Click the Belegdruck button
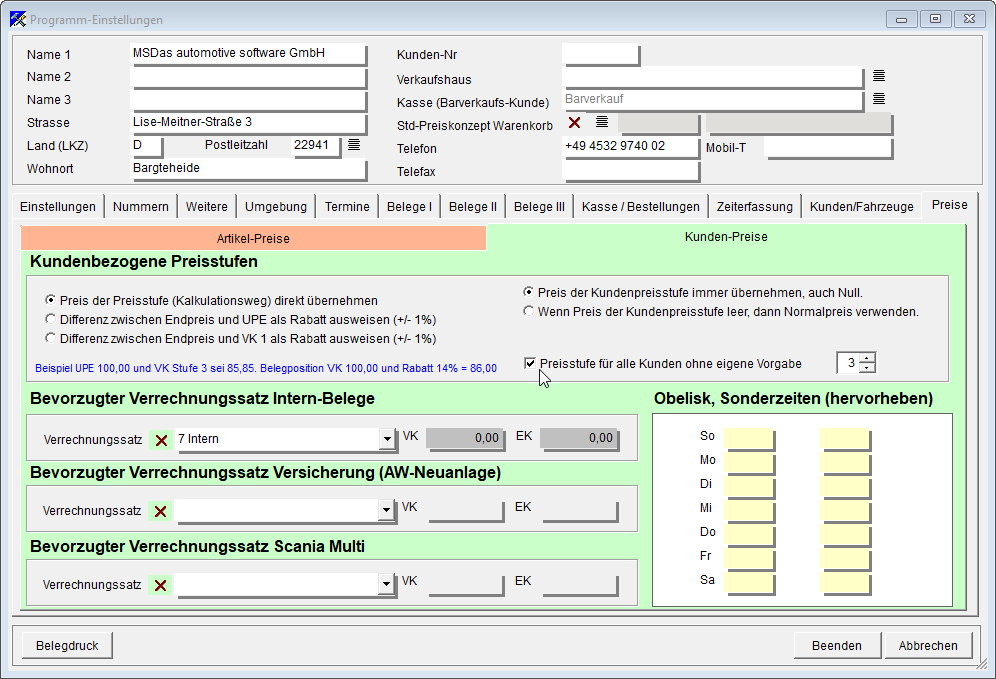Image resolution: width=996 pixels, height=679 pixels. point(67,645)
